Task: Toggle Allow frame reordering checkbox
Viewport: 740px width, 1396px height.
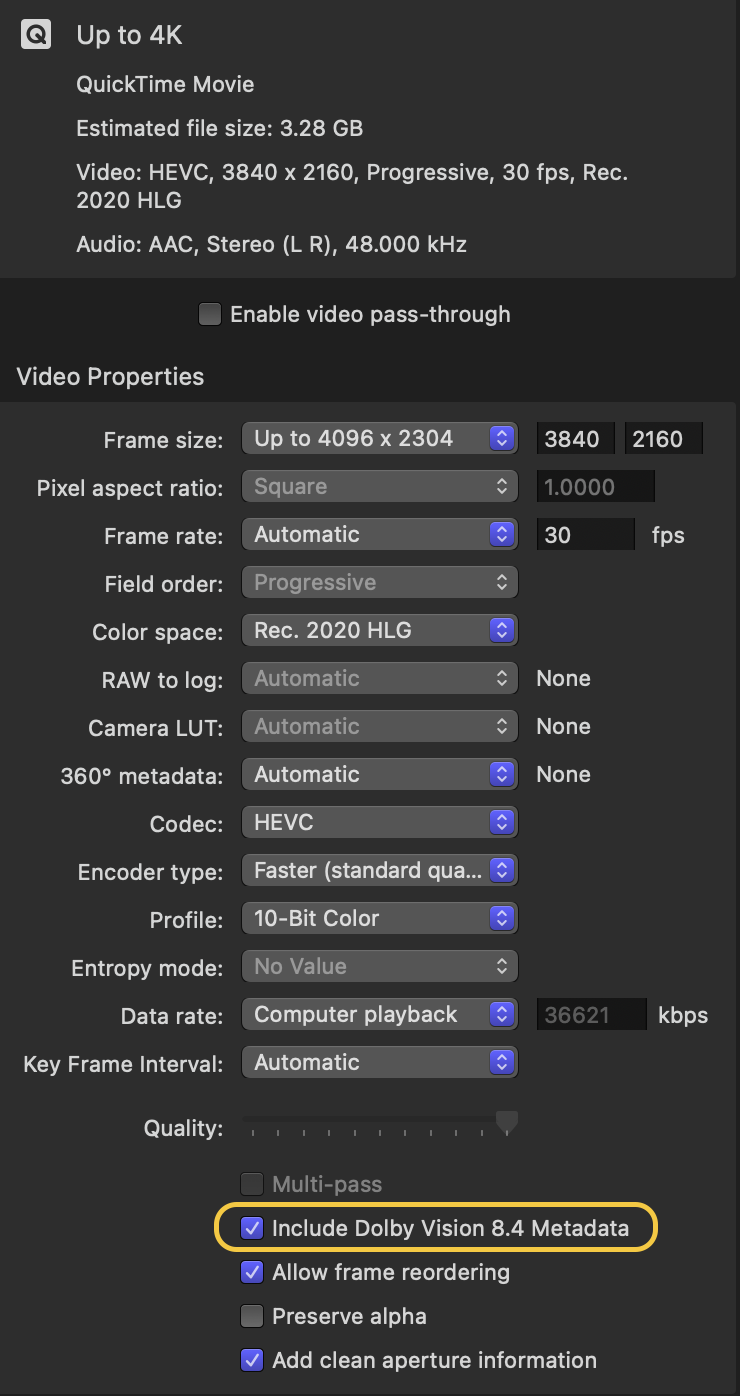Action: 253,1272
